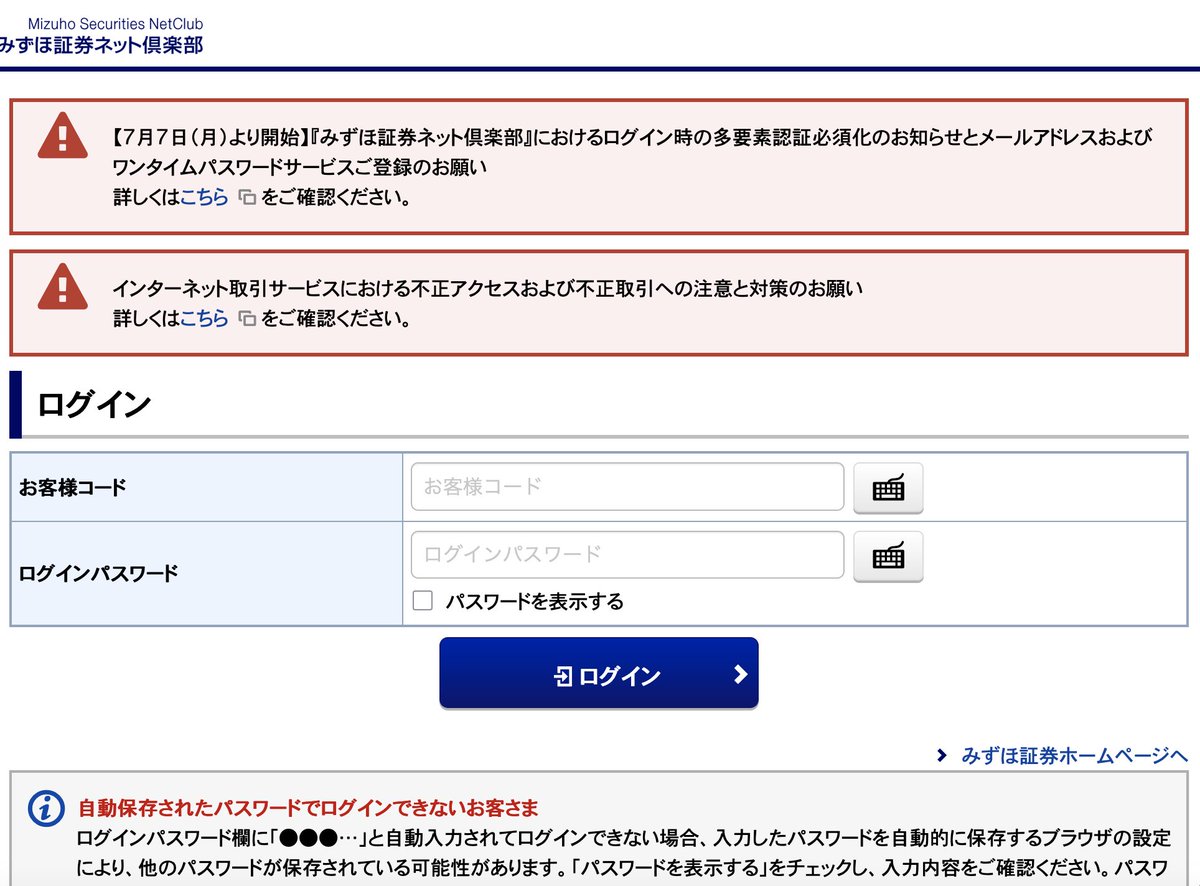Image resolution: width=1200 pixels, height=886 pixels.
Task: Enable the パスワードを表示する checkbox
Action: (422, 600)
